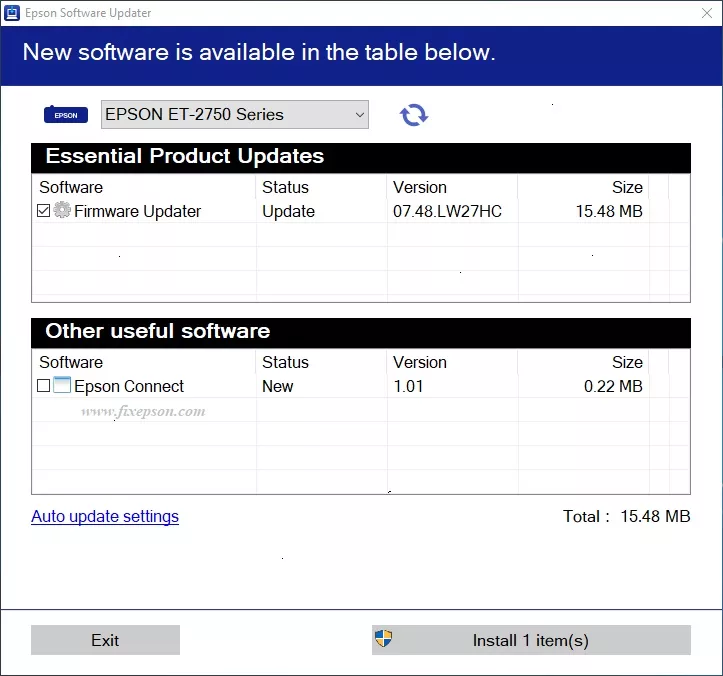
Task: Click Status header in Essential Product Updates
Action: click(285, 187)
